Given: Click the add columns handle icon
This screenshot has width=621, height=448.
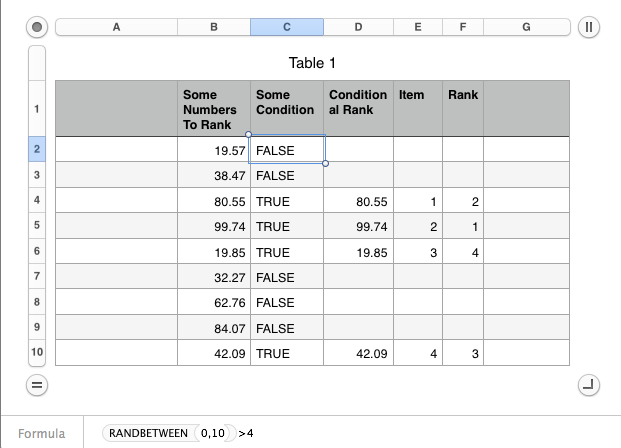Looking at the screenshot, I should click(589, 27).
